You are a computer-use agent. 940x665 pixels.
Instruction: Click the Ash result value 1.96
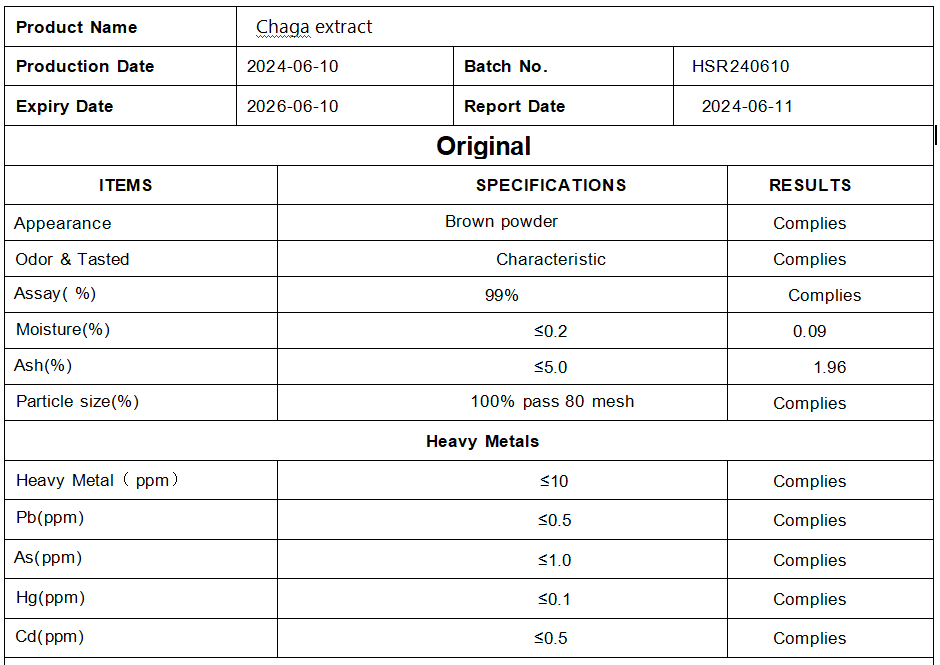point(830,367)
